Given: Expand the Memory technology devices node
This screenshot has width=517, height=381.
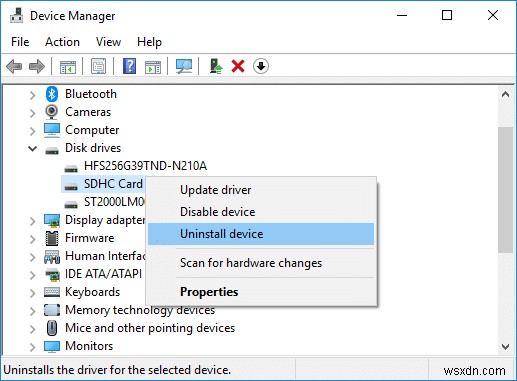Looking at the screenshot, I should point(32,311).
